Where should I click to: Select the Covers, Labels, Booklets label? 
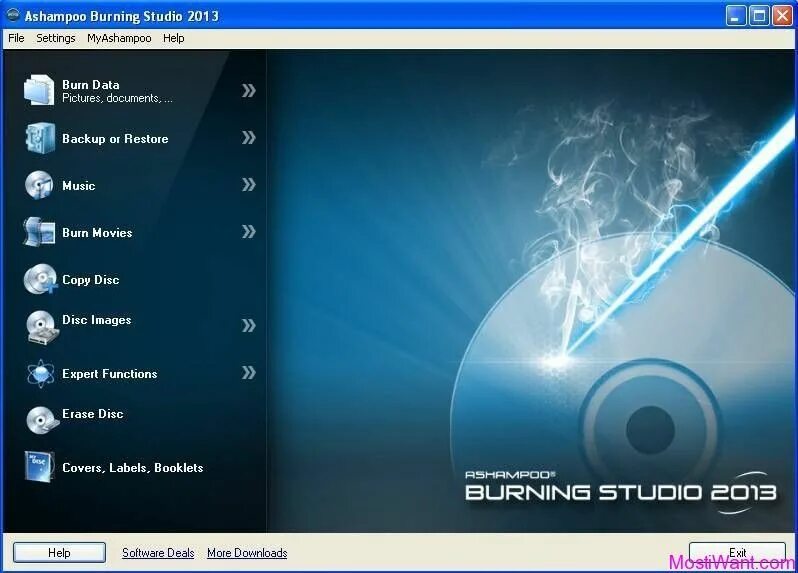click(x=132, y=468)
